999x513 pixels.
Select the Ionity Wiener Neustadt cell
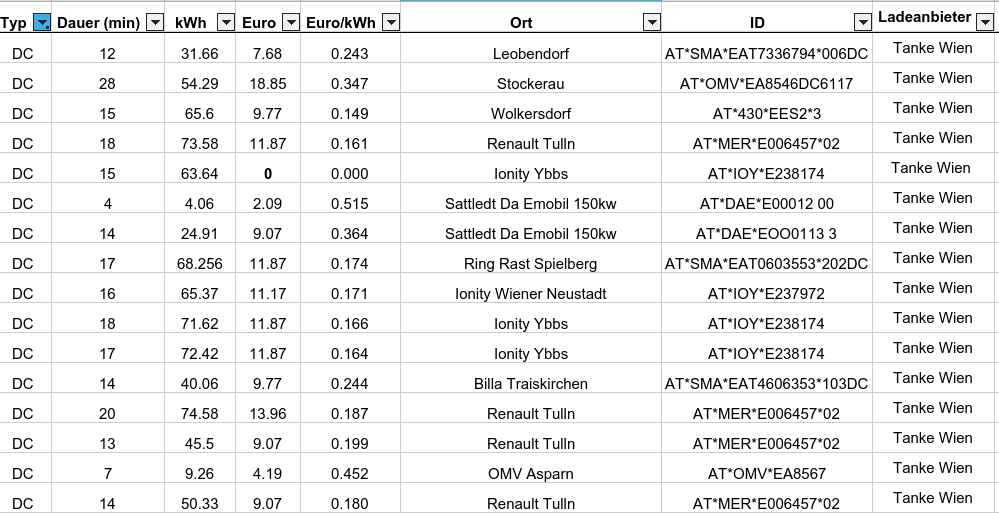coord(530,294)
